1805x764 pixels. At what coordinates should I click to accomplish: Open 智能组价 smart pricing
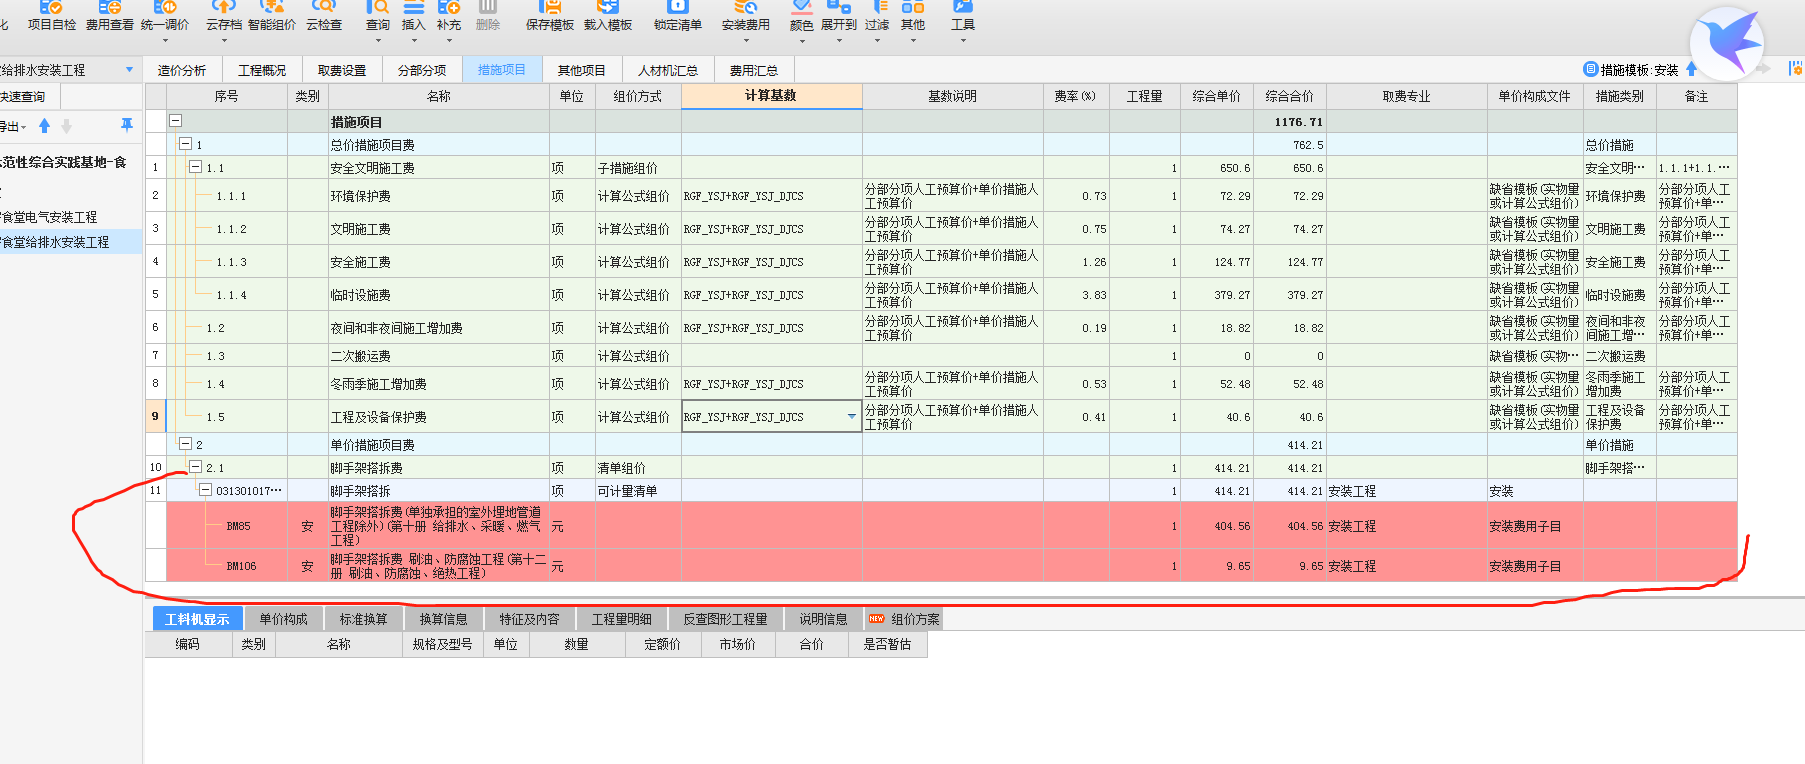(x=272, y=16)
